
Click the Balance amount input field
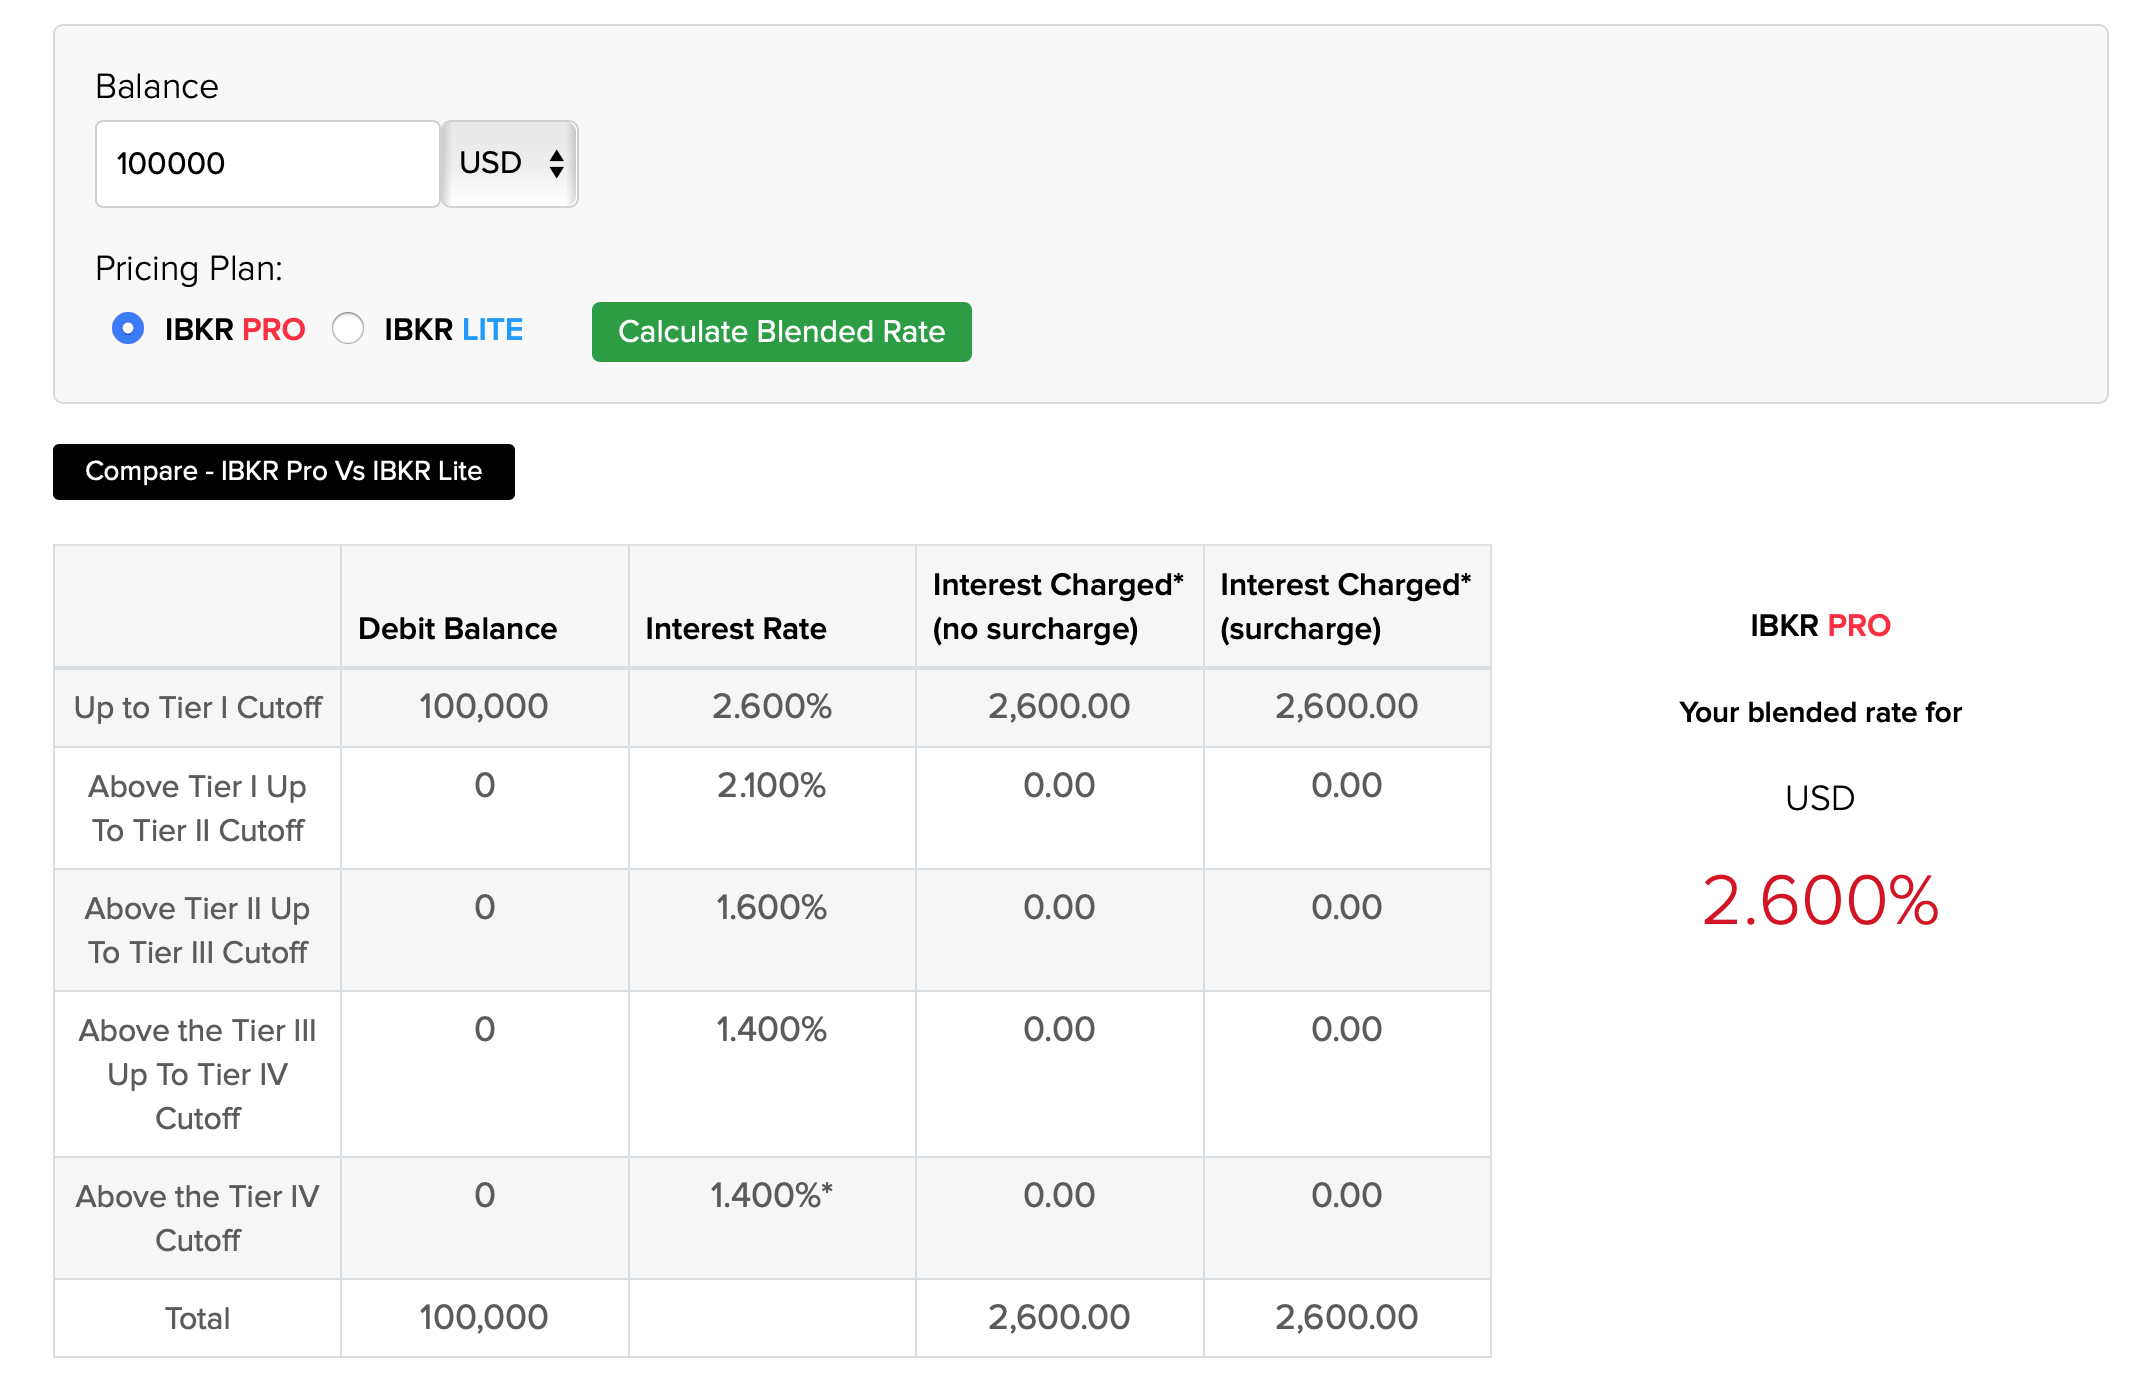[x=267, y=164]
